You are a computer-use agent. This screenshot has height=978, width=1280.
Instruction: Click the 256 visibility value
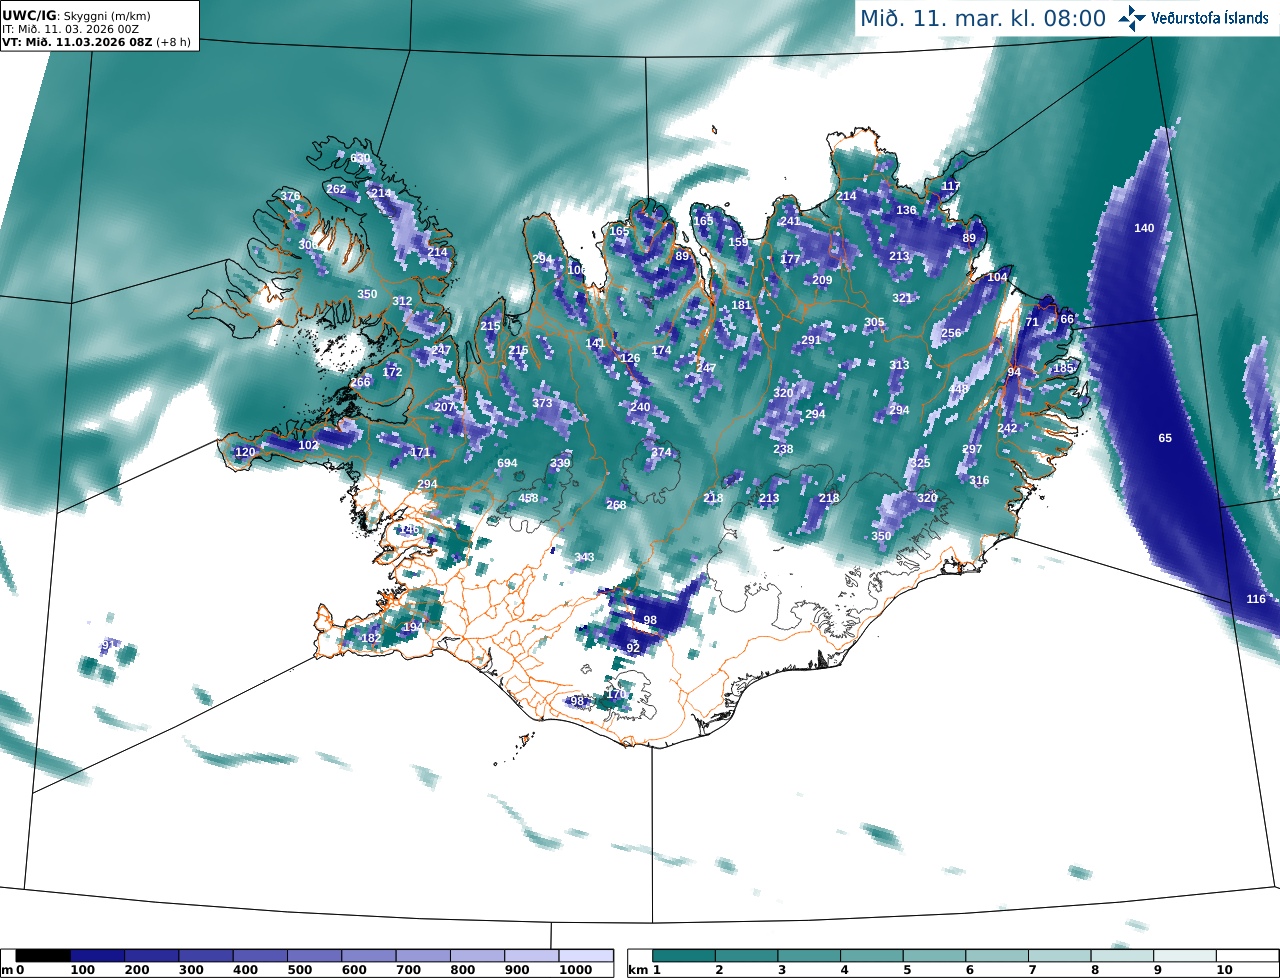click(951, 333)
